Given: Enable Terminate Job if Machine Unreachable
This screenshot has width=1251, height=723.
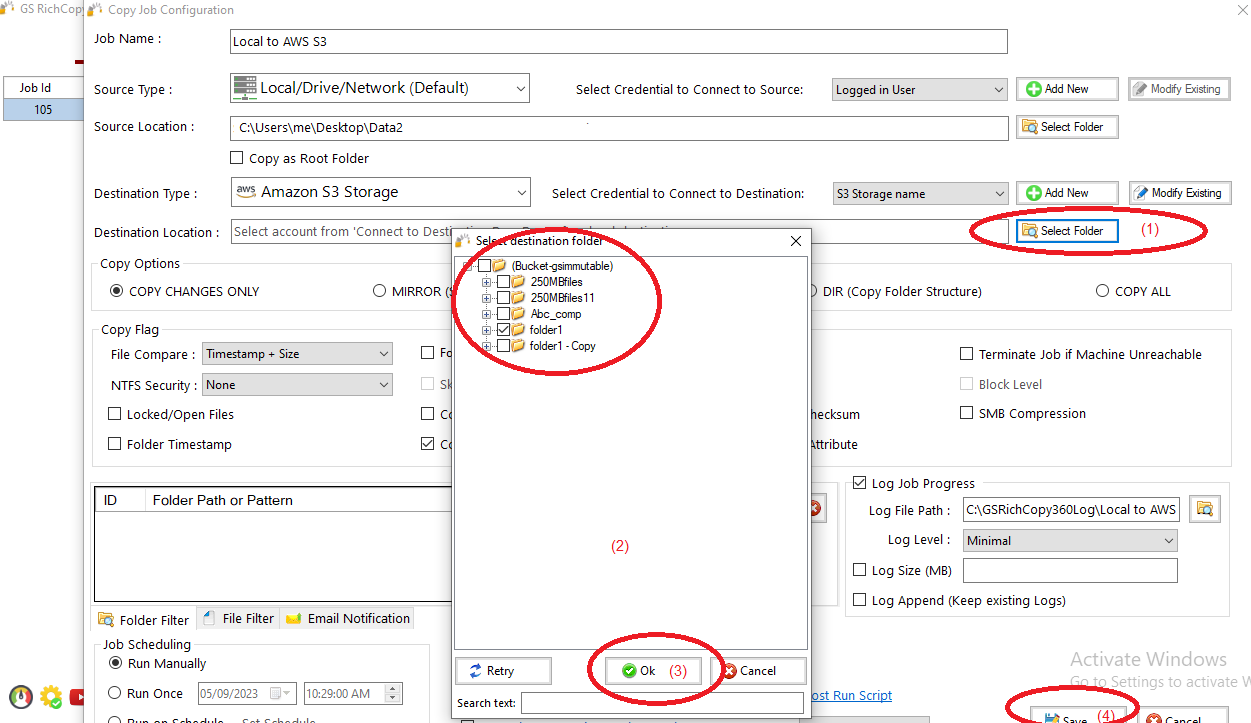Looking at the screenshot, I should tap(967, 354).
